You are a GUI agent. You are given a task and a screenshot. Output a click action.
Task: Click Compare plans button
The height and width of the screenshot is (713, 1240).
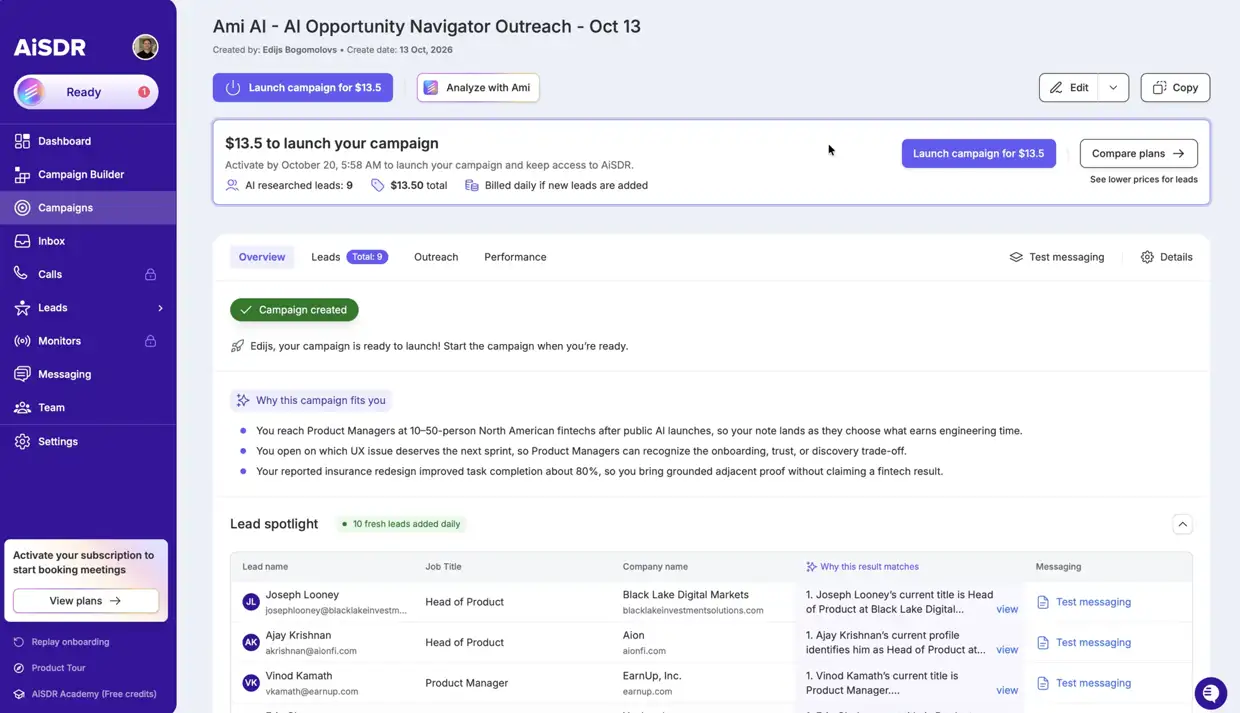point(1138,153)
